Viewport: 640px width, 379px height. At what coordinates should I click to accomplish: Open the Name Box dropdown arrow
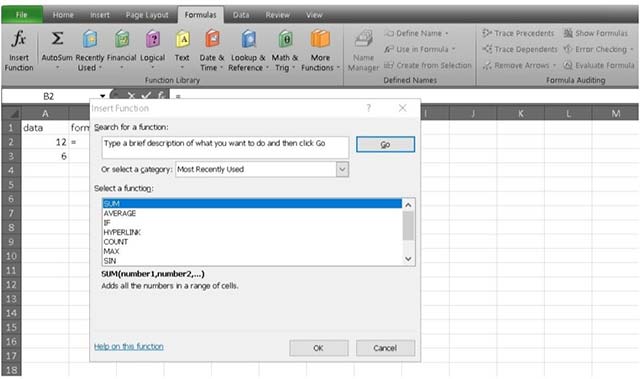click(102, 96)
